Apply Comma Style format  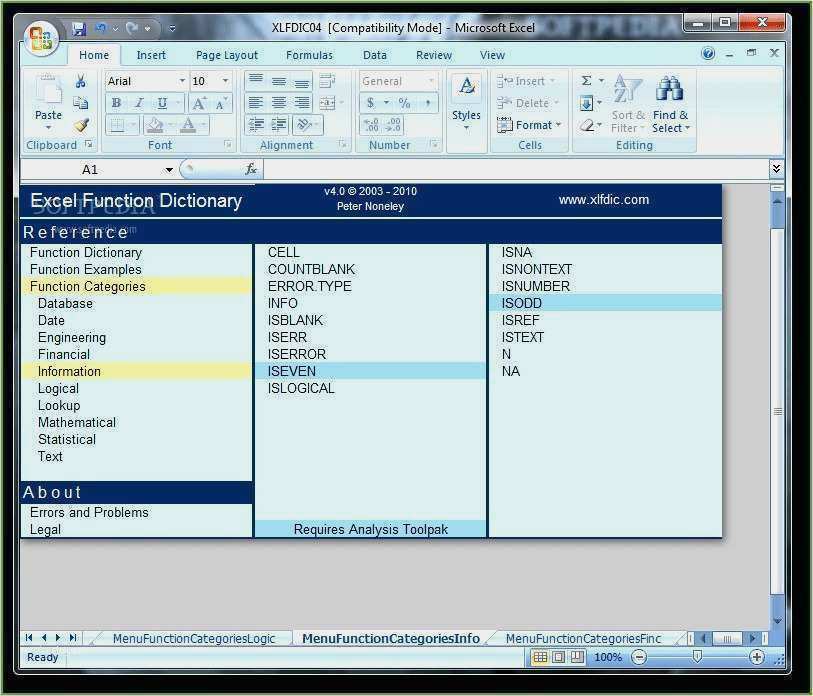coord(428,103)
